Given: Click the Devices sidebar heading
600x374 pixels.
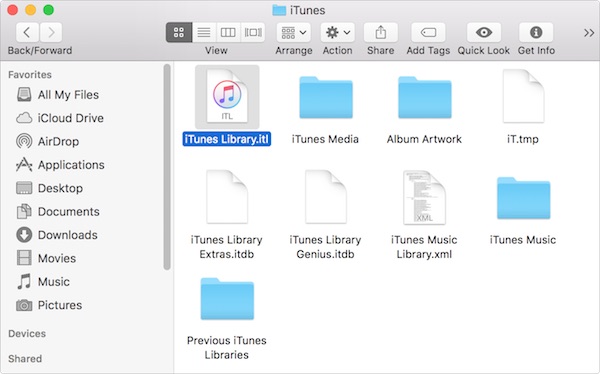Looking at the screenshot, I should click(x=27, y=333).
